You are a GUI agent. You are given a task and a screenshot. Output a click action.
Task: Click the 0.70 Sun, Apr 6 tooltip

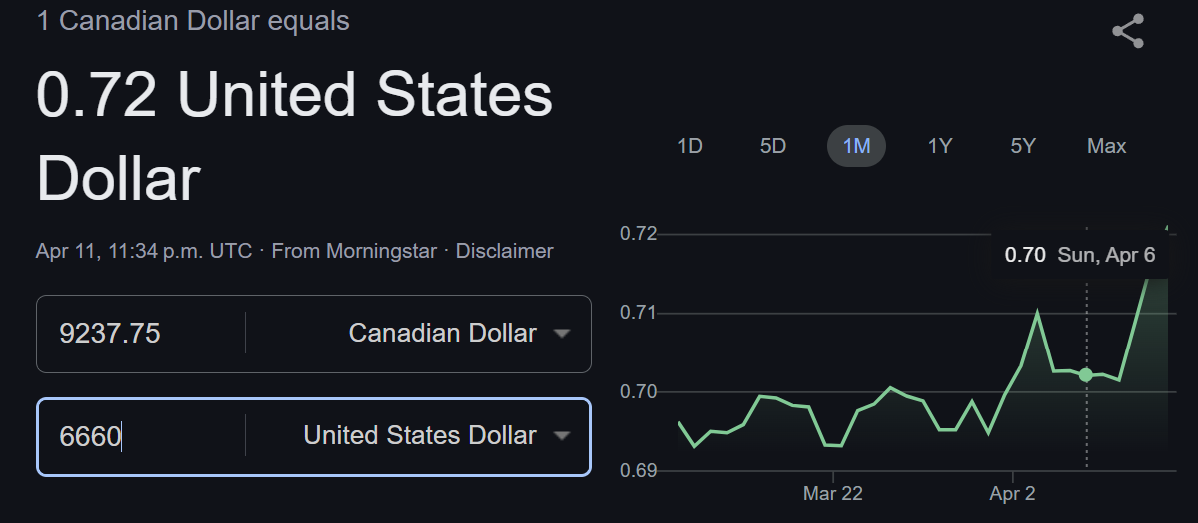pyautogui.click(x=1080, y=255)
